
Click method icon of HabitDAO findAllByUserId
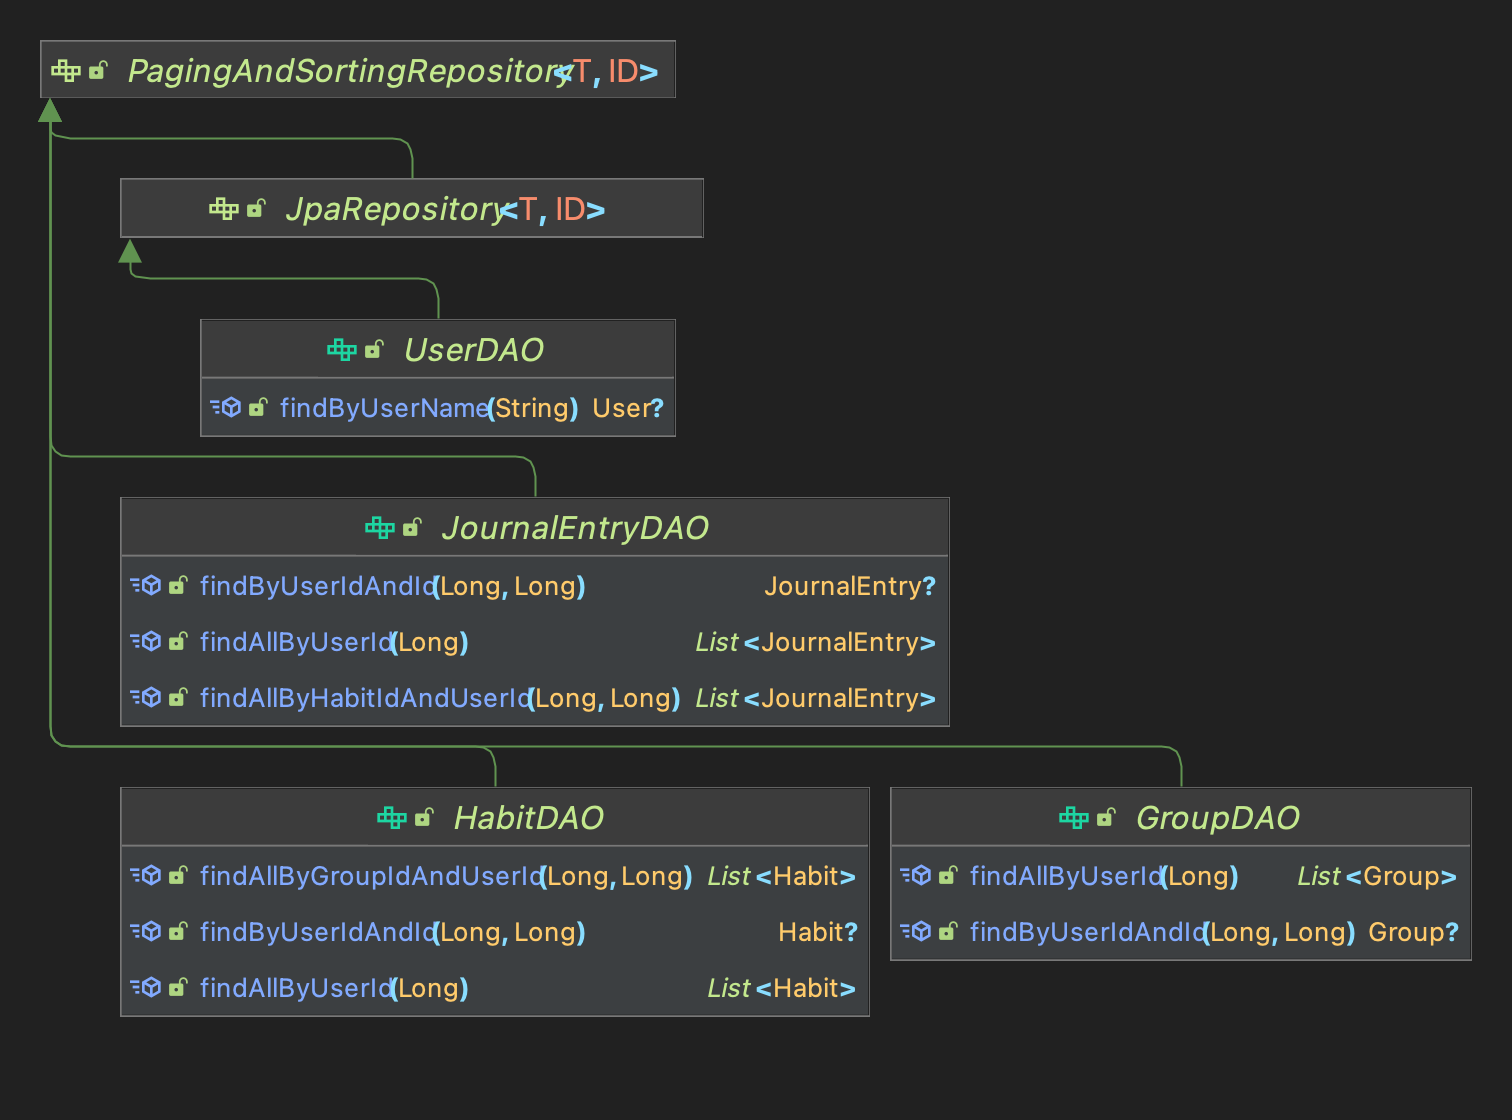click(x=146, y=987)
